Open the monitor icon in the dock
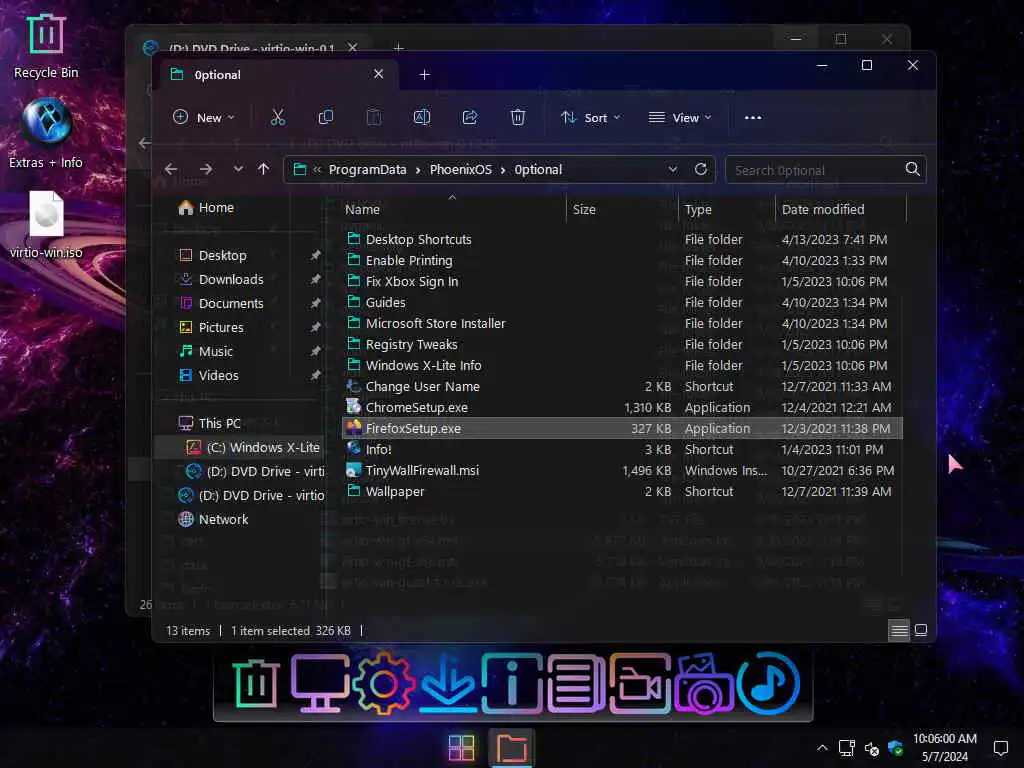Viewport: 1024px width, 768px height. [x=319, y=684]
